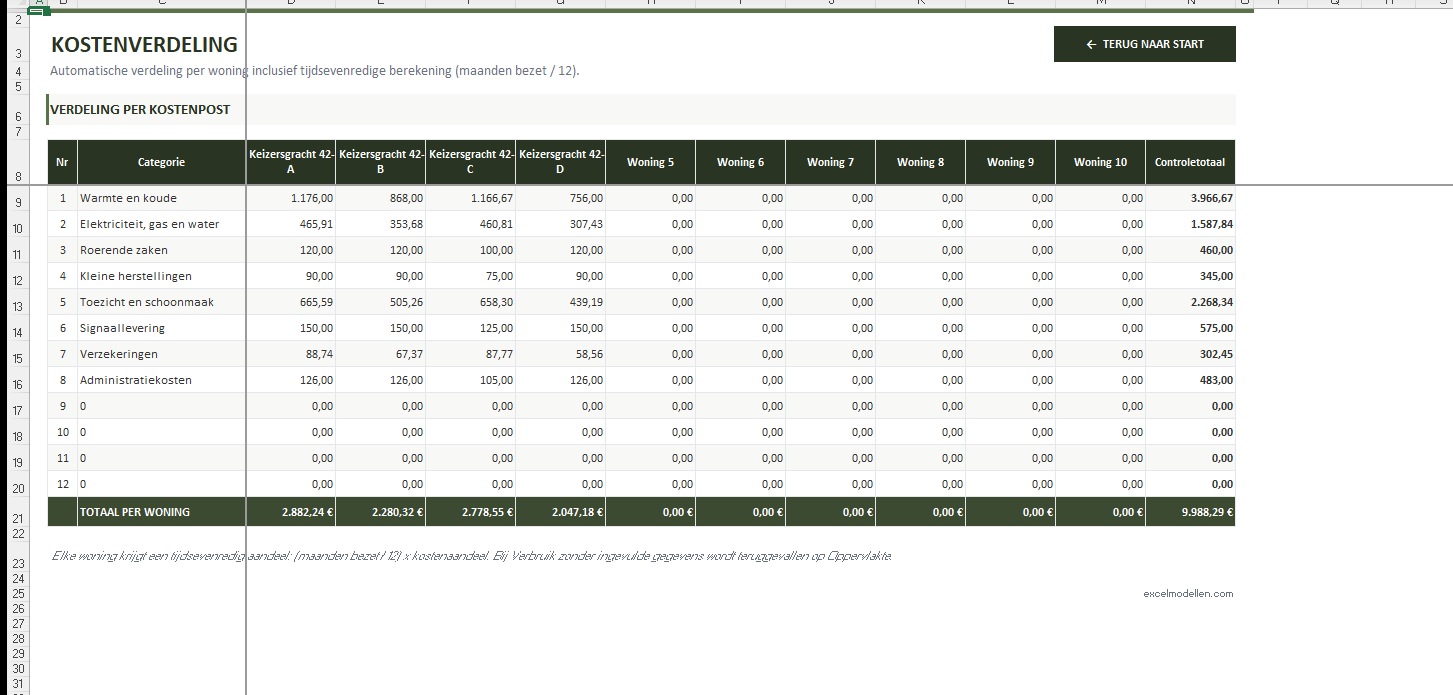Click the Terug naar start button
1453x695 pixels.
click(1144, 44)
